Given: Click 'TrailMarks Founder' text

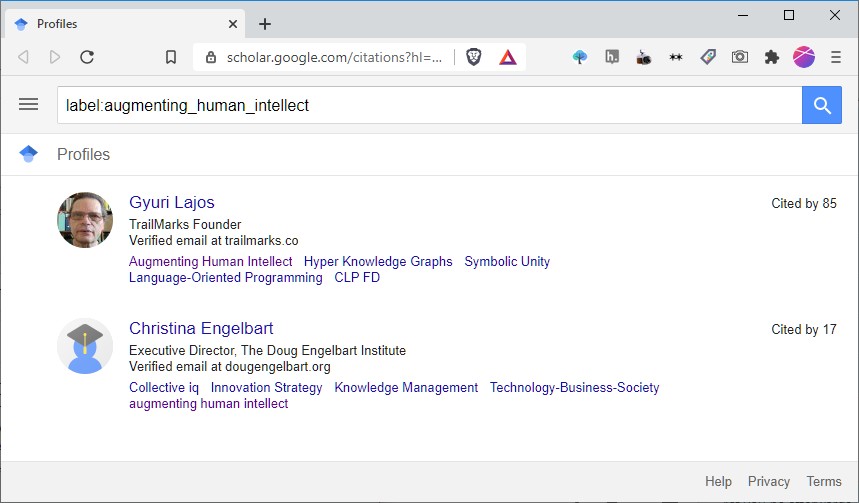Looking at the screenshot, I should [x=185, y=224].
